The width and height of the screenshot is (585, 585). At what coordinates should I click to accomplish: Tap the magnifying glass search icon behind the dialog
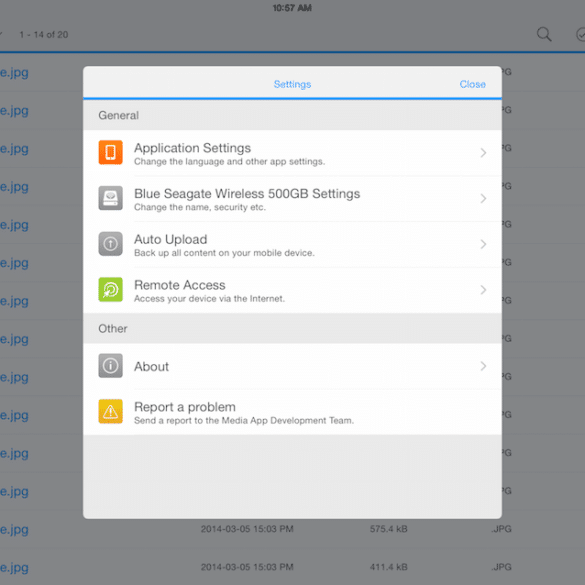coord(544,34)
